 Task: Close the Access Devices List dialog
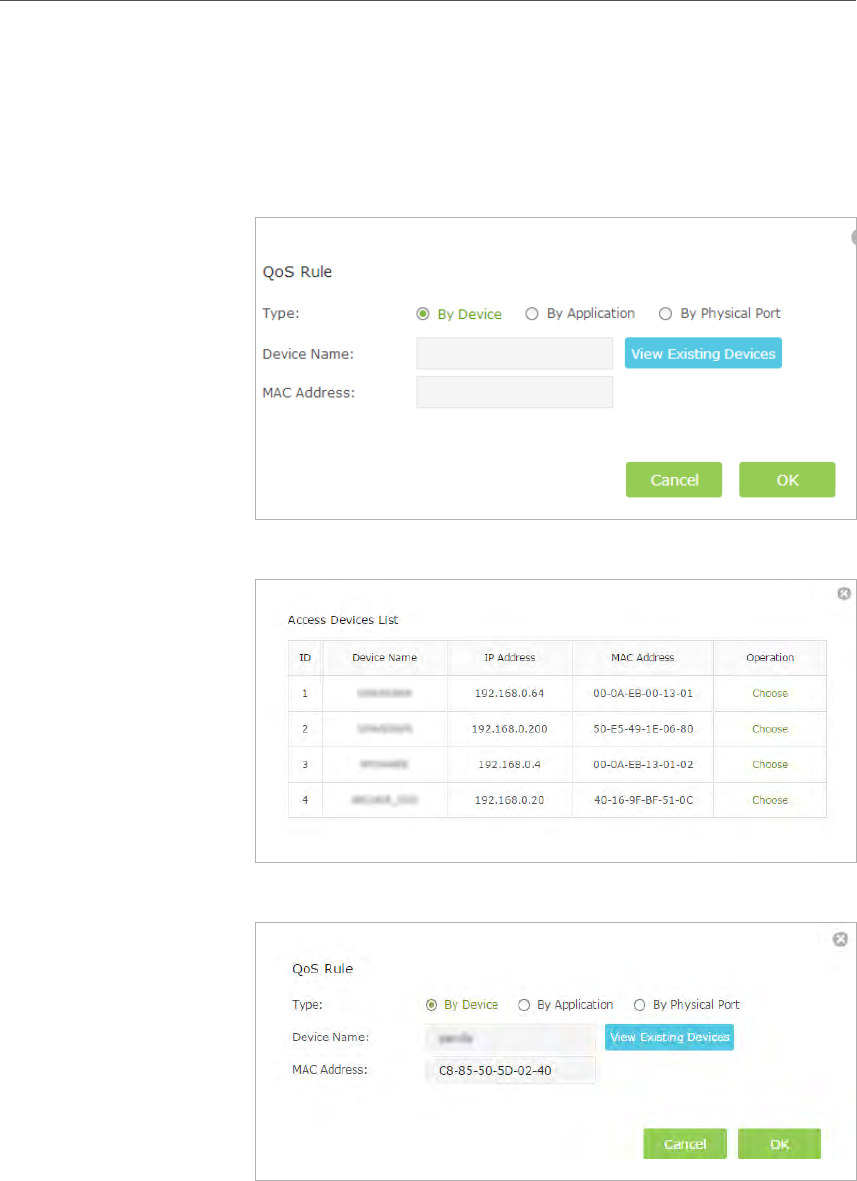pyautogui.click(x=844, y=594)
